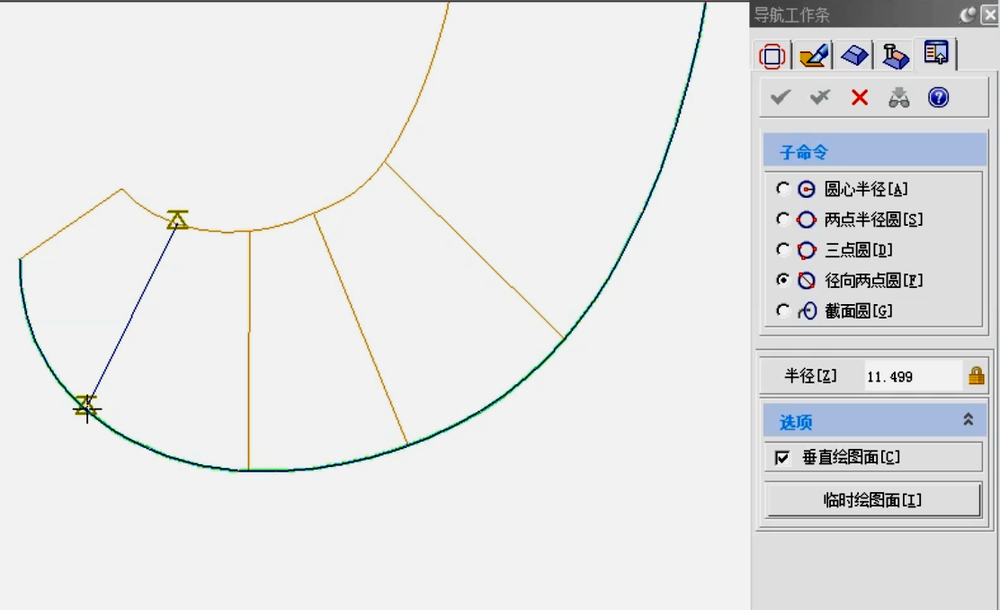
Task: Click the radial two-point circle icon
Action: coord(807,281)
